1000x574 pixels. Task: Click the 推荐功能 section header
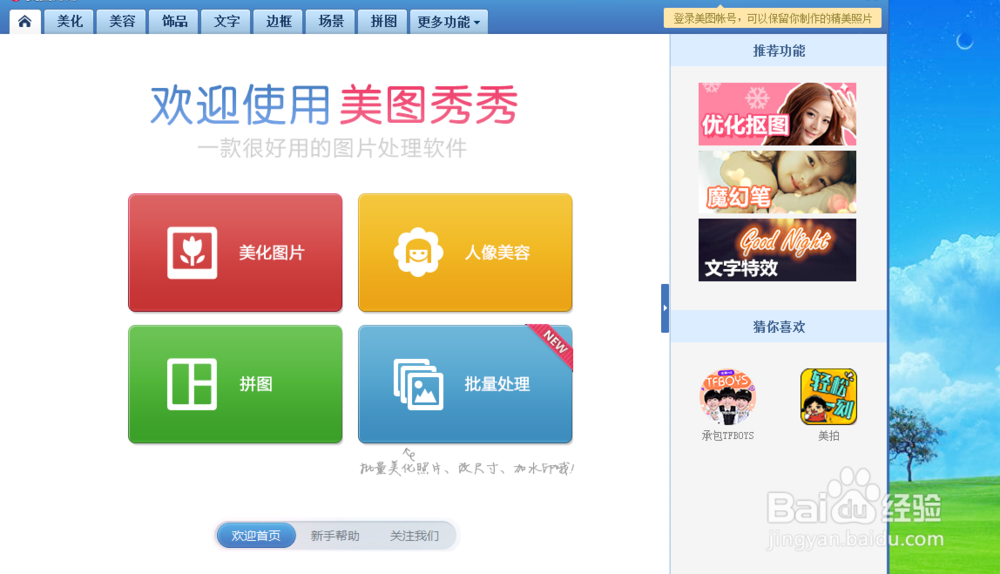tap(779, 51)
